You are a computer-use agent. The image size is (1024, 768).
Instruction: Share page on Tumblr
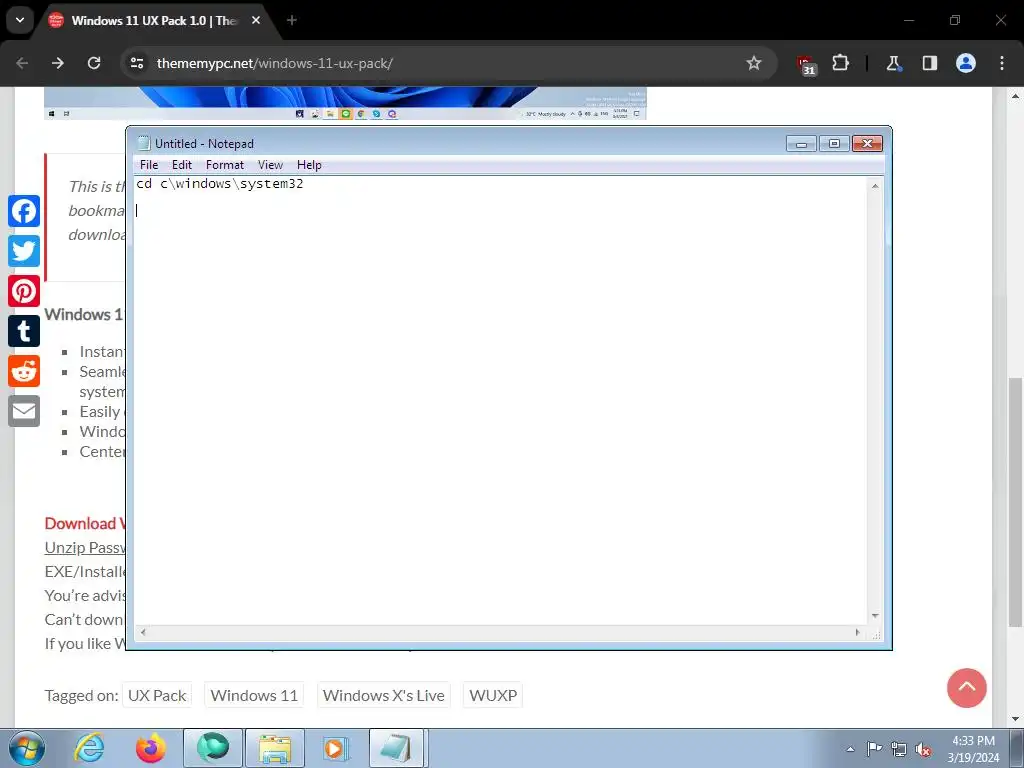coord(24,331)
